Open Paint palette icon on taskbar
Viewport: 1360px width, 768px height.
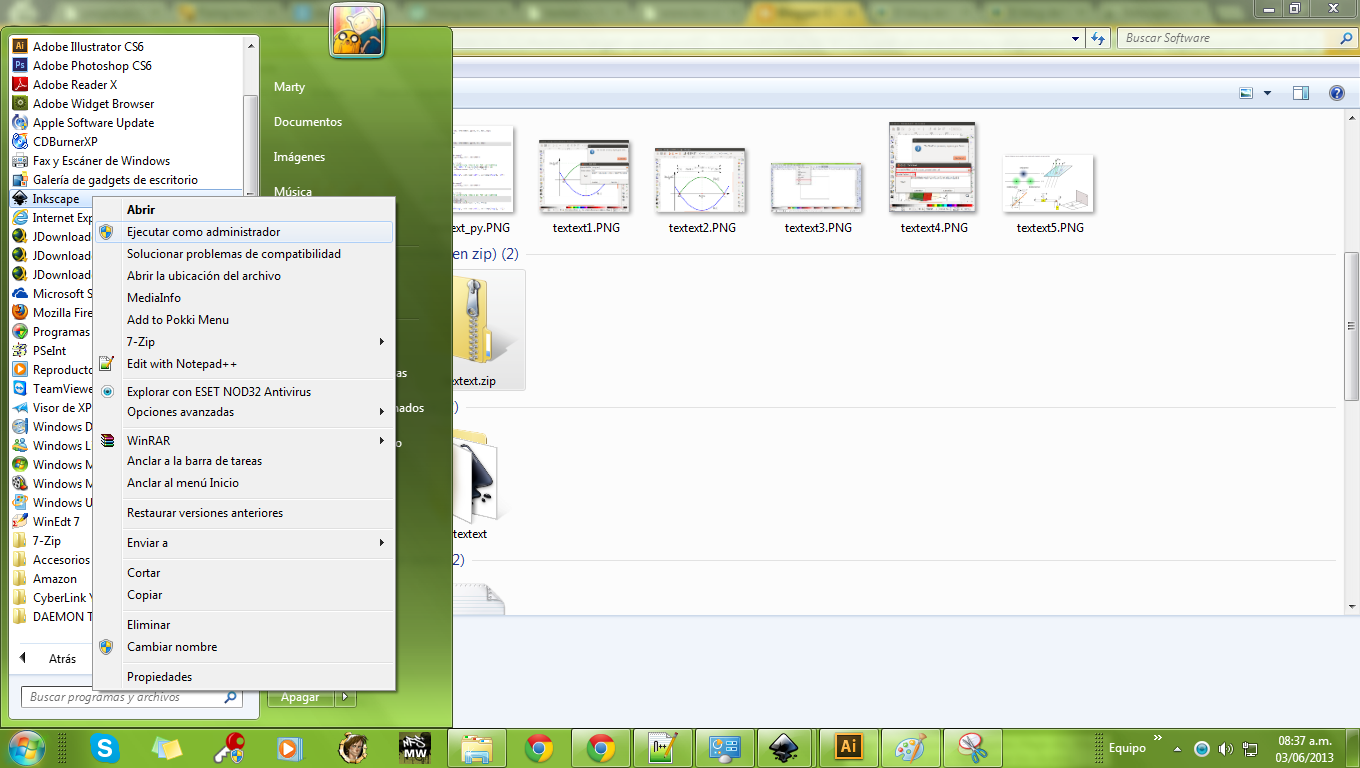click(x=910, y=747)
